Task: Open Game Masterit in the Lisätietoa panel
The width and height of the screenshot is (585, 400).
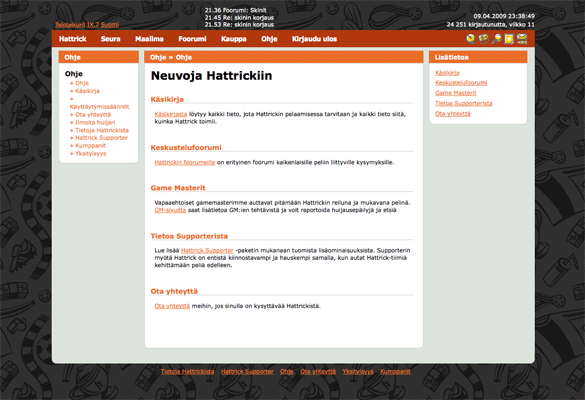Action: 456,93
